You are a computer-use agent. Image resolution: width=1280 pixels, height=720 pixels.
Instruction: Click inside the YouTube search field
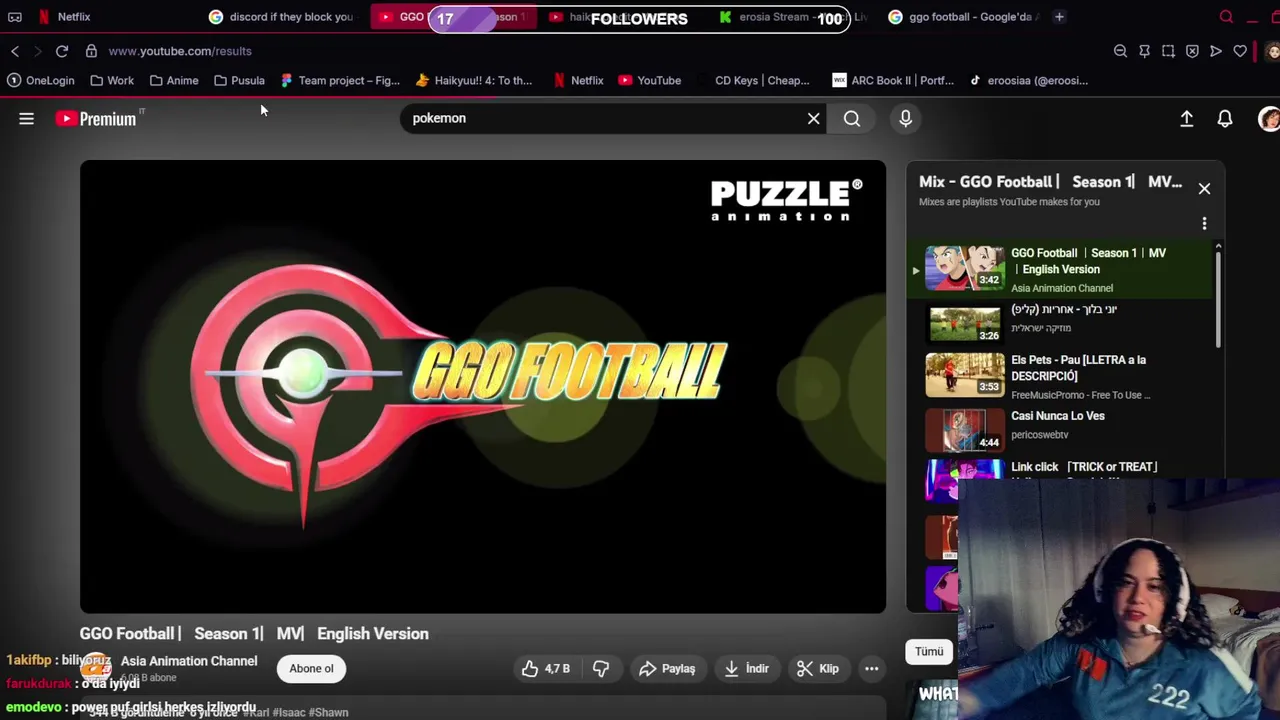pos(600,119)
